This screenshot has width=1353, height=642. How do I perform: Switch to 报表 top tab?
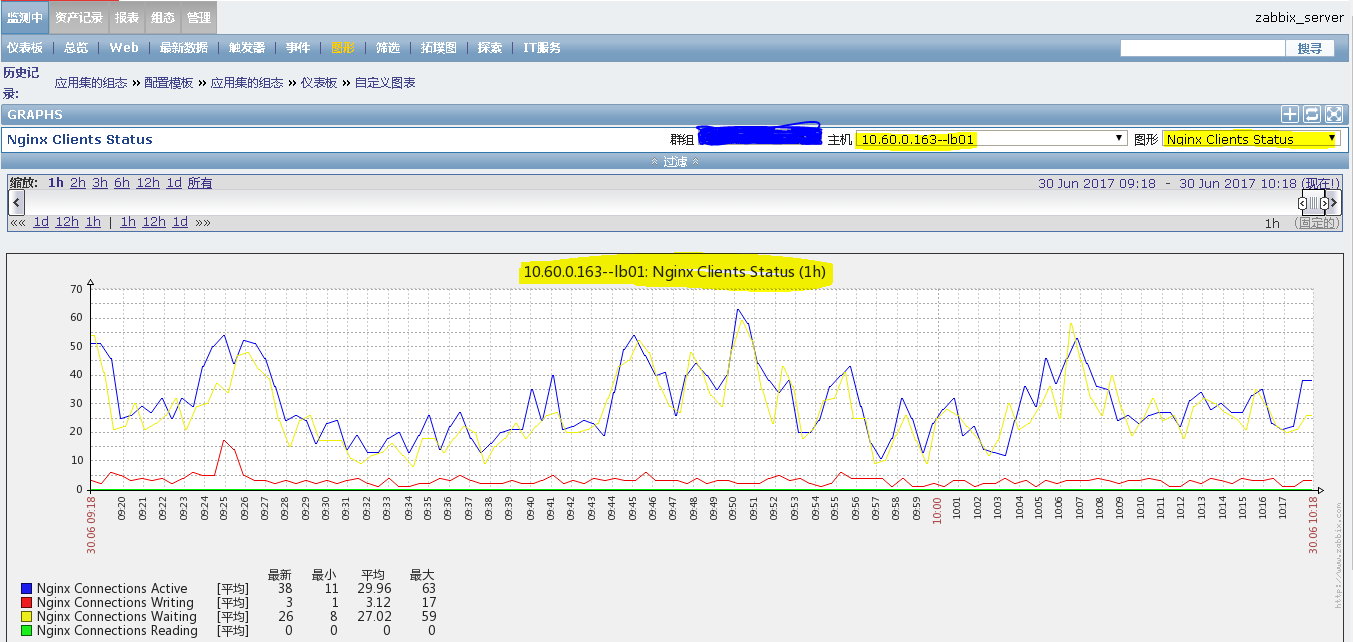tap(127, 17)
